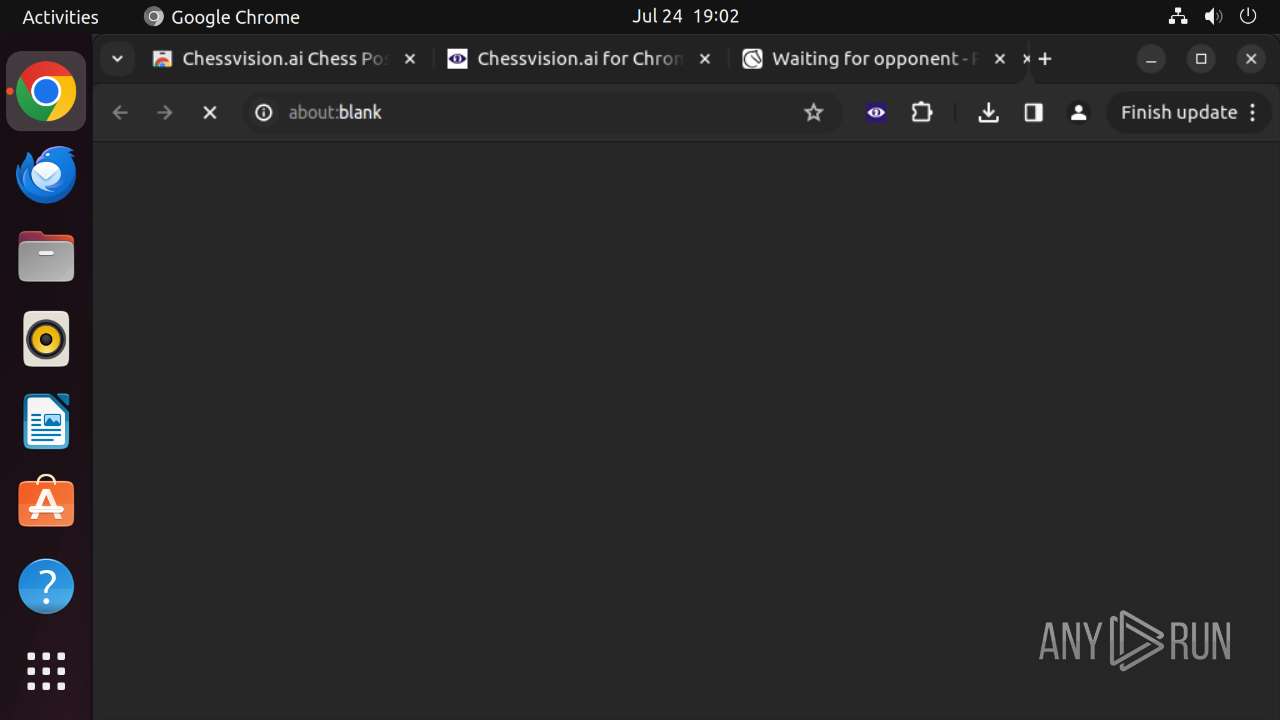Switch to the Chessvision.ai for Chrome tab
Image resolution: width=1280 pixels, height=720 pixels.
tap(580, 59)
